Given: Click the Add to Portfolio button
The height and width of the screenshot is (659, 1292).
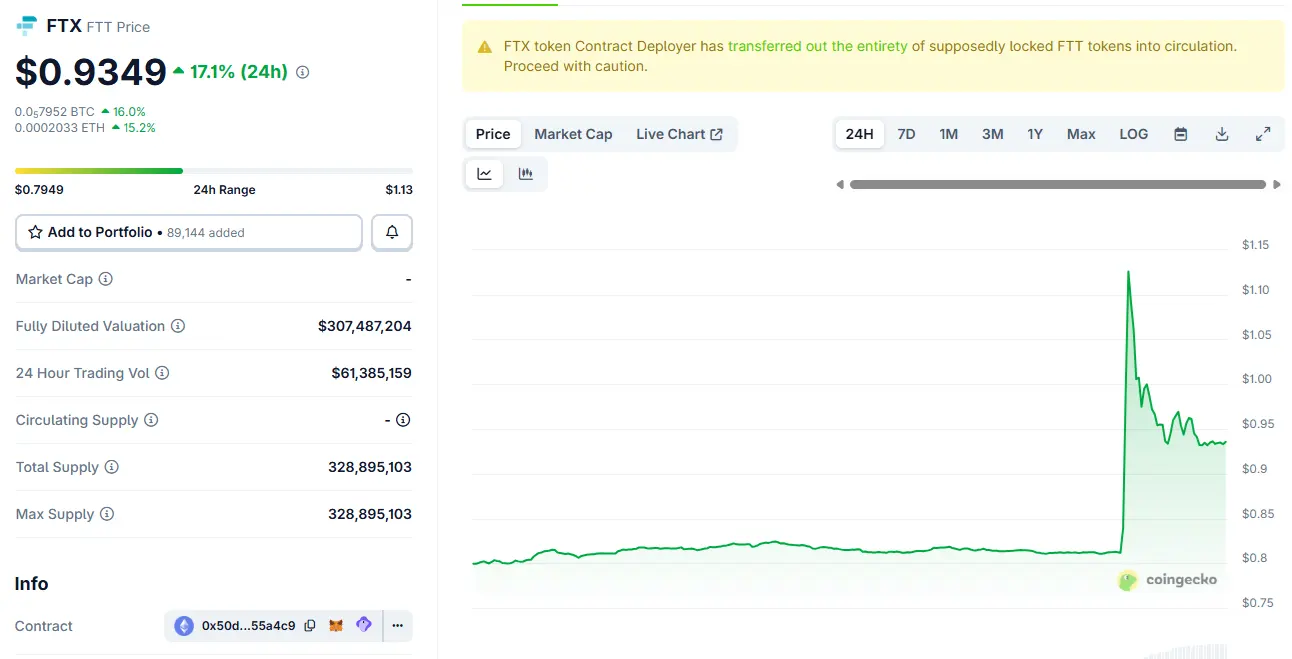Looking at the screenshot, I should click(x=189, y=232).
